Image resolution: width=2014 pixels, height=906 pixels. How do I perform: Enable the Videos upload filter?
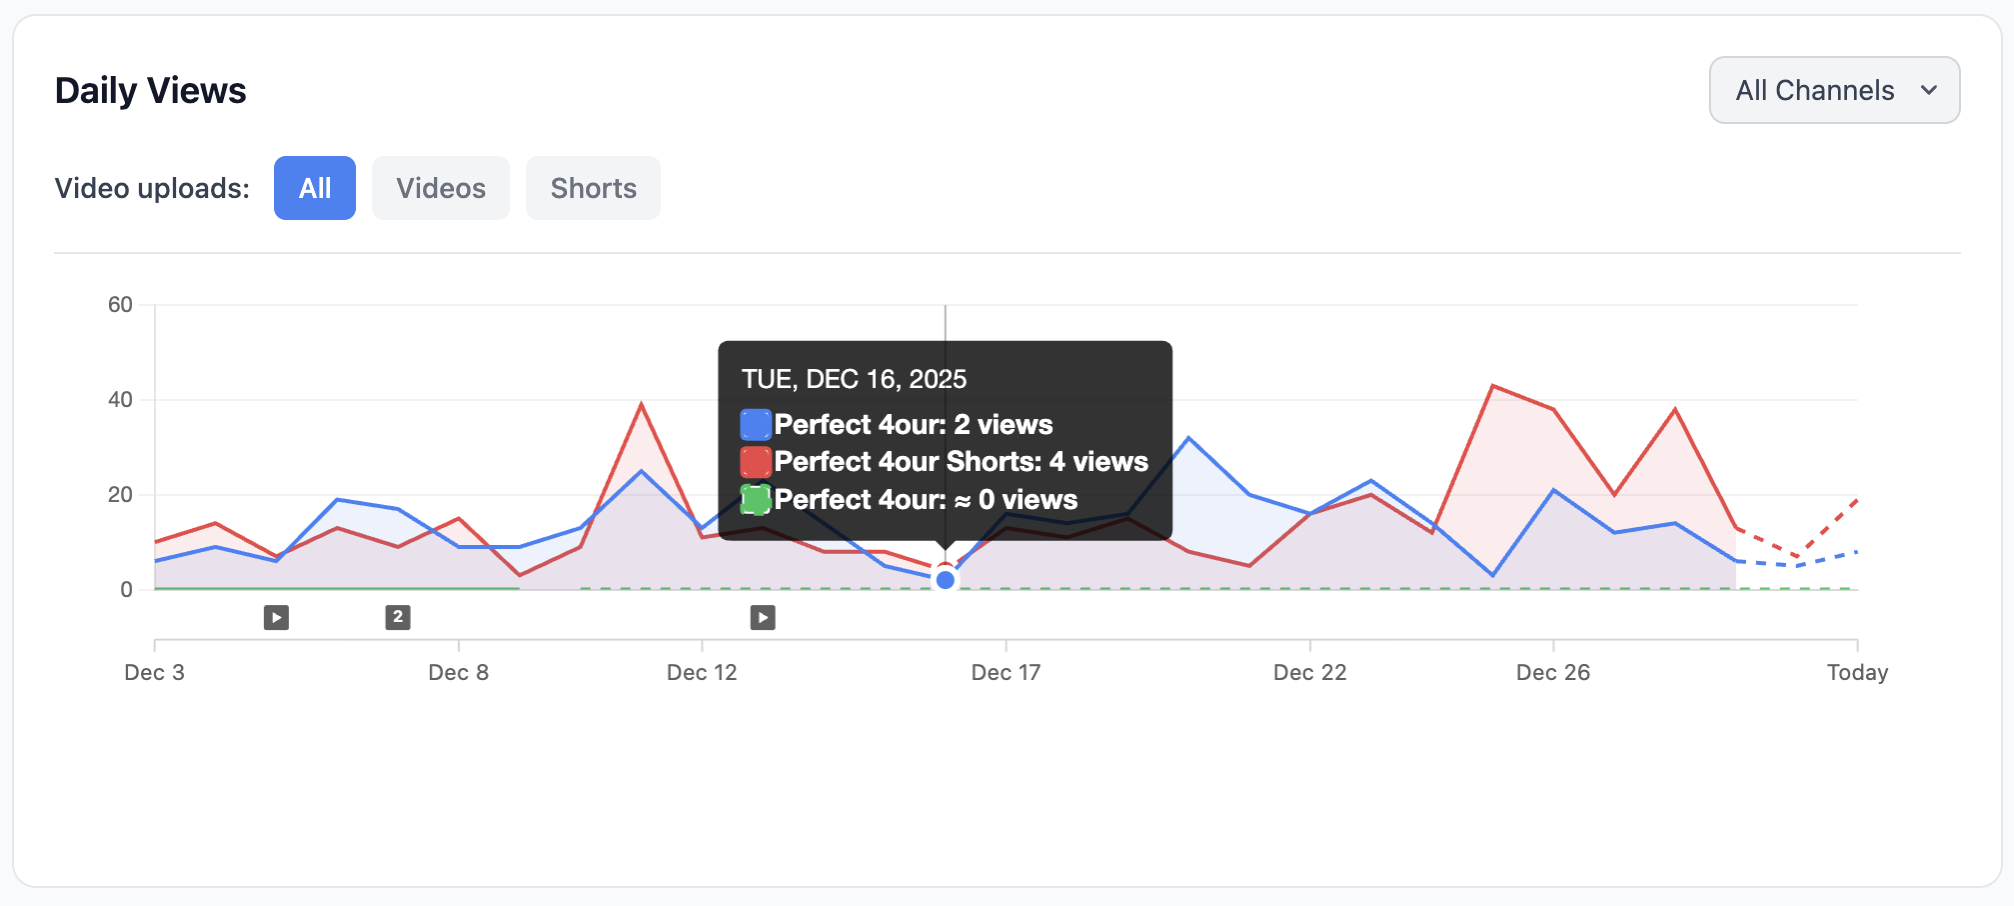pos(441,187)
